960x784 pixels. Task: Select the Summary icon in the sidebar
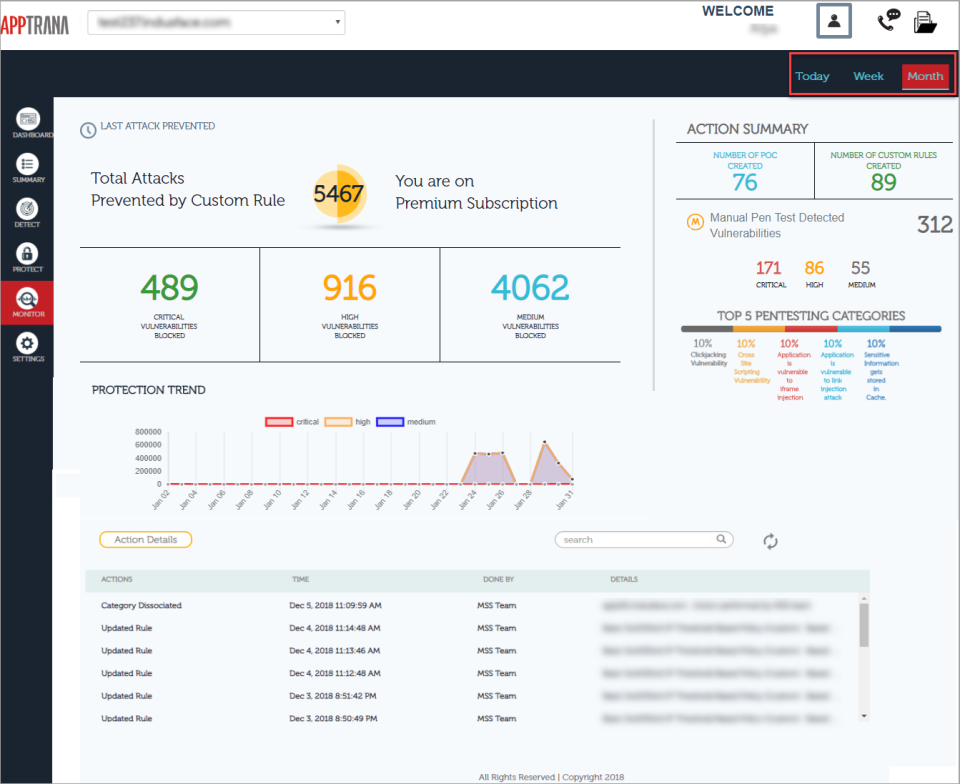coord(26,164)
